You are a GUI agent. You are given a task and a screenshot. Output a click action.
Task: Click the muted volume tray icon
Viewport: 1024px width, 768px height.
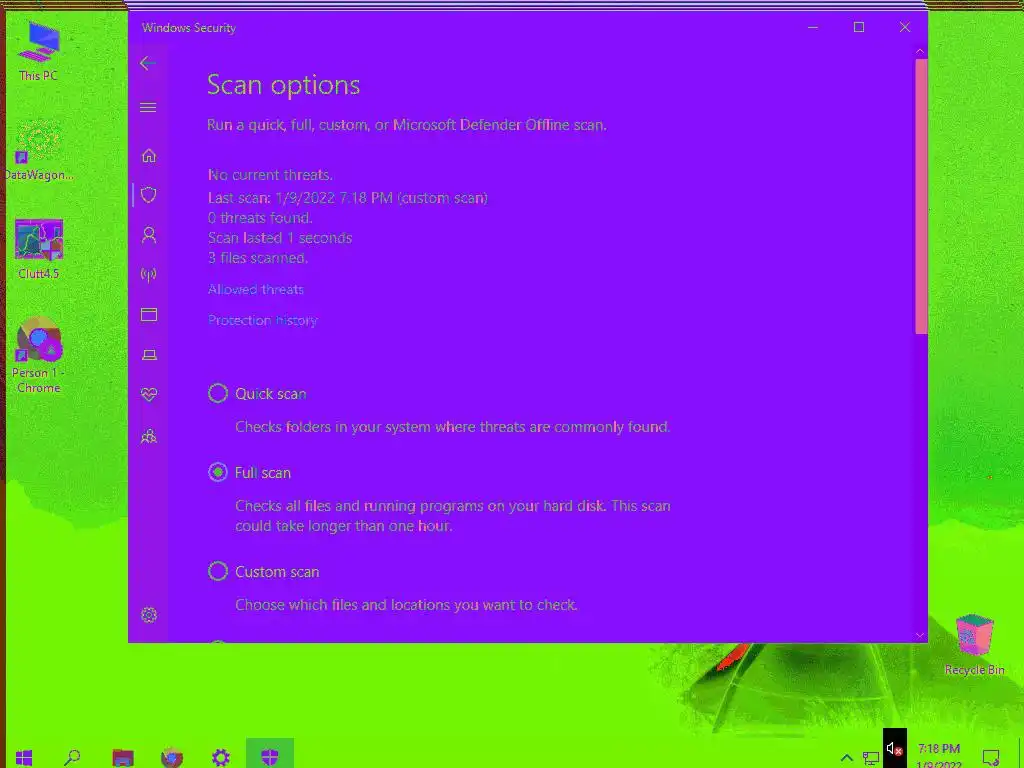895,750
